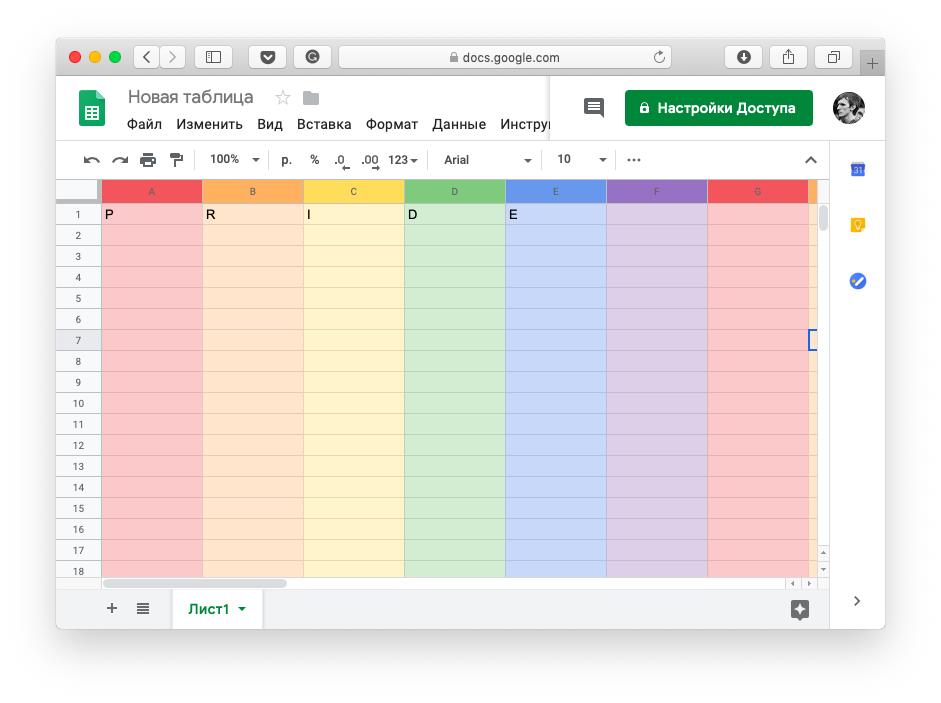Screen dimensions: 941x703
Task: Open Google Keep in the side panel
Action: point(857,226)
